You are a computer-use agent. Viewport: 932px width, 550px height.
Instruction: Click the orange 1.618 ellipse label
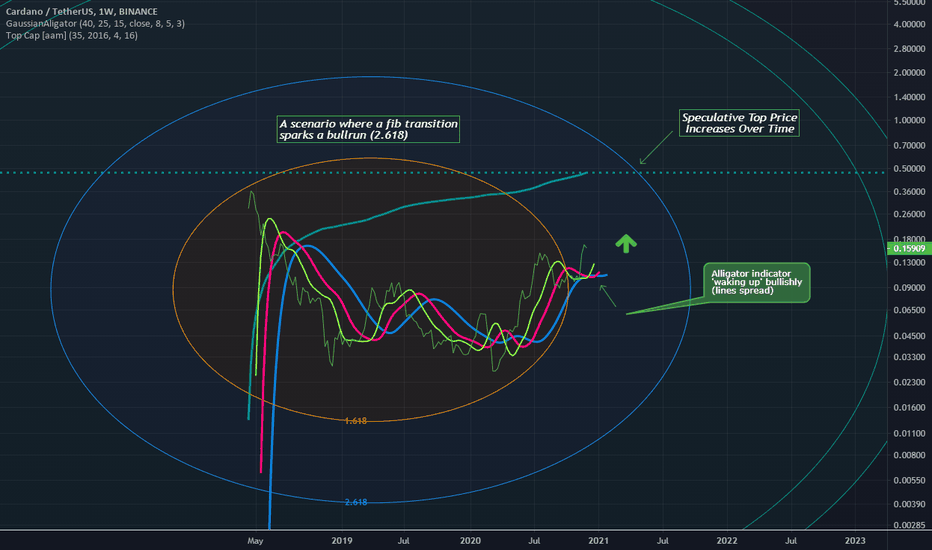355,421
